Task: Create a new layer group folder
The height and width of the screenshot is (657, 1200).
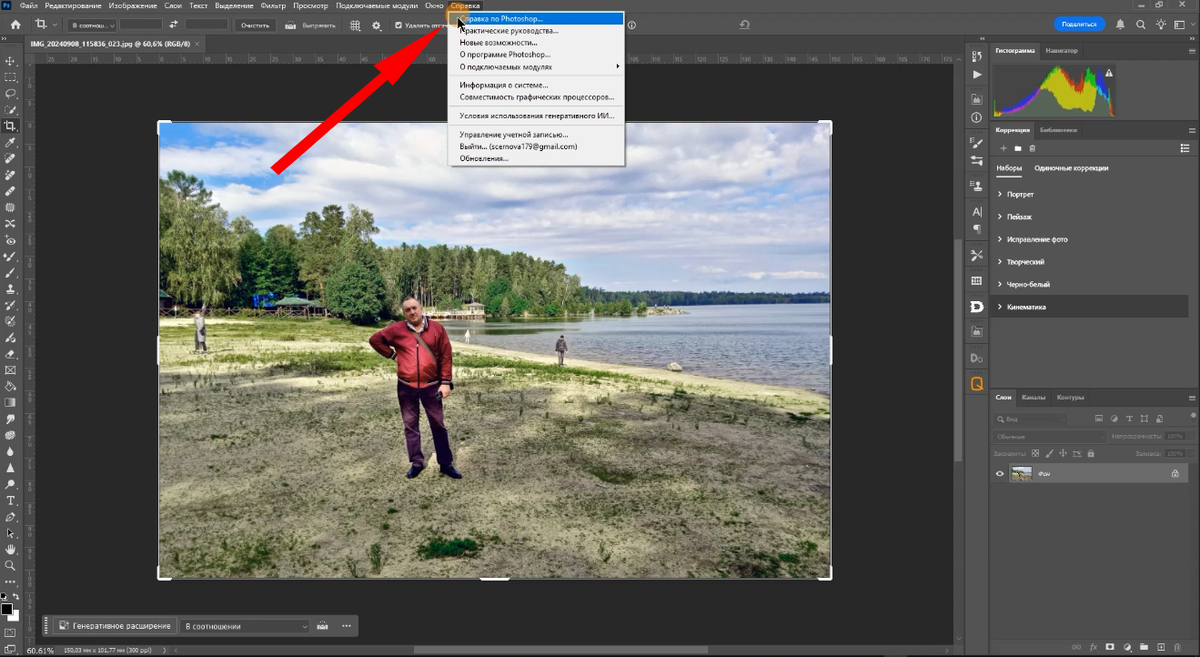Action: coord(1144,647)
